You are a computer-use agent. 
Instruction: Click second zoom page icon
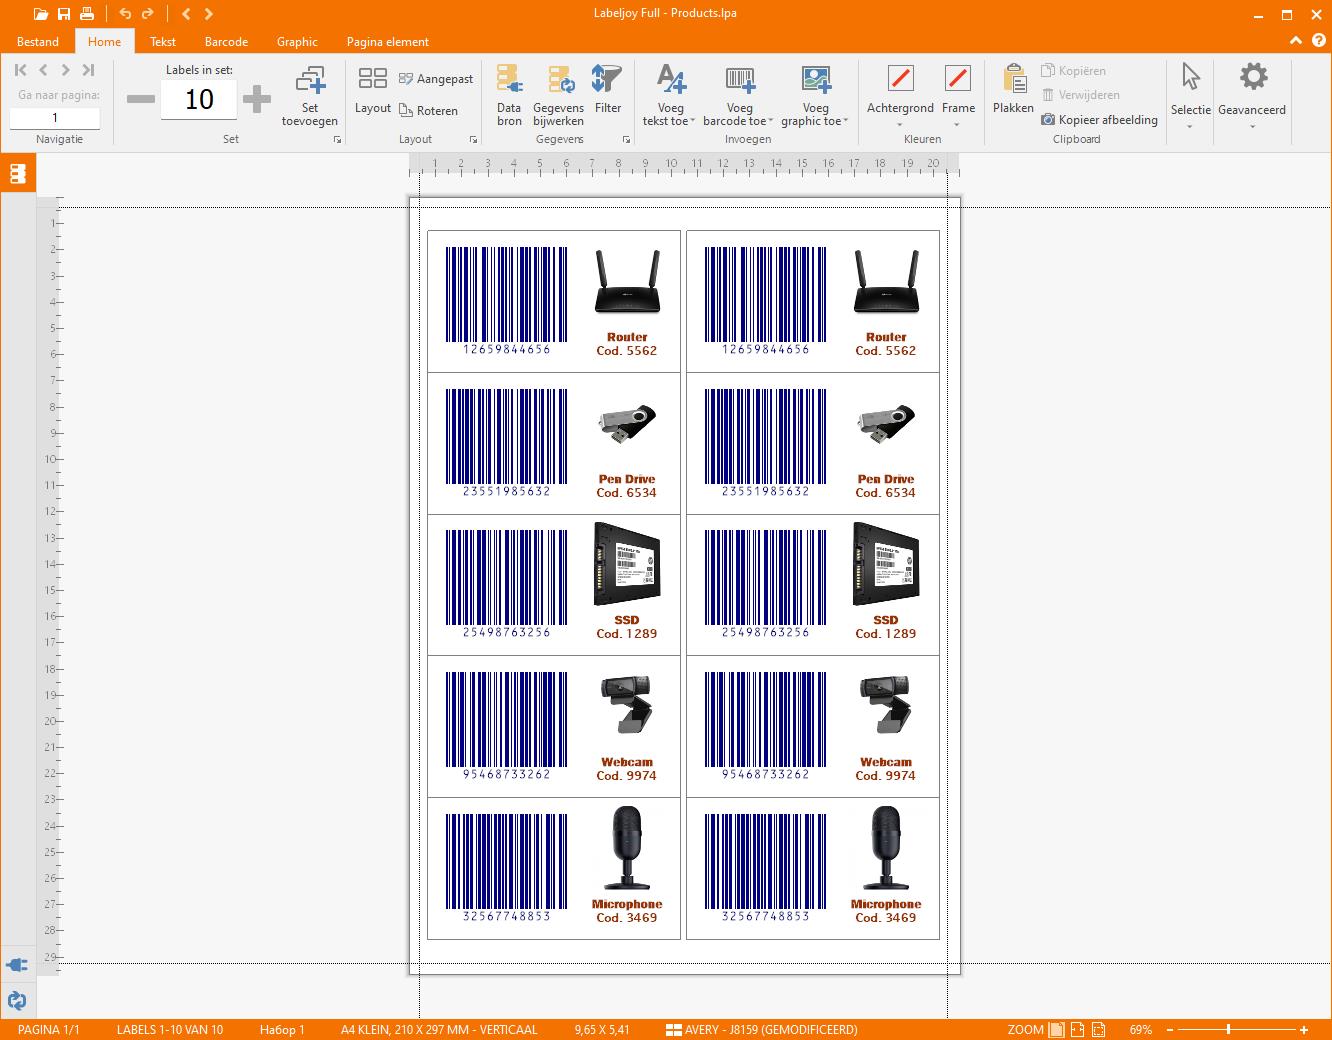1077,1029
